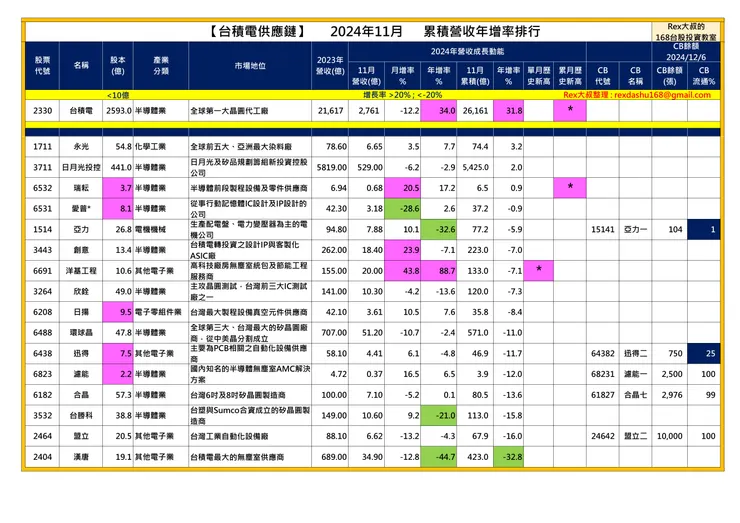Select the 日月光投控 name cell
The width and height of the screenshot is (740, 523).
[81, 167]
